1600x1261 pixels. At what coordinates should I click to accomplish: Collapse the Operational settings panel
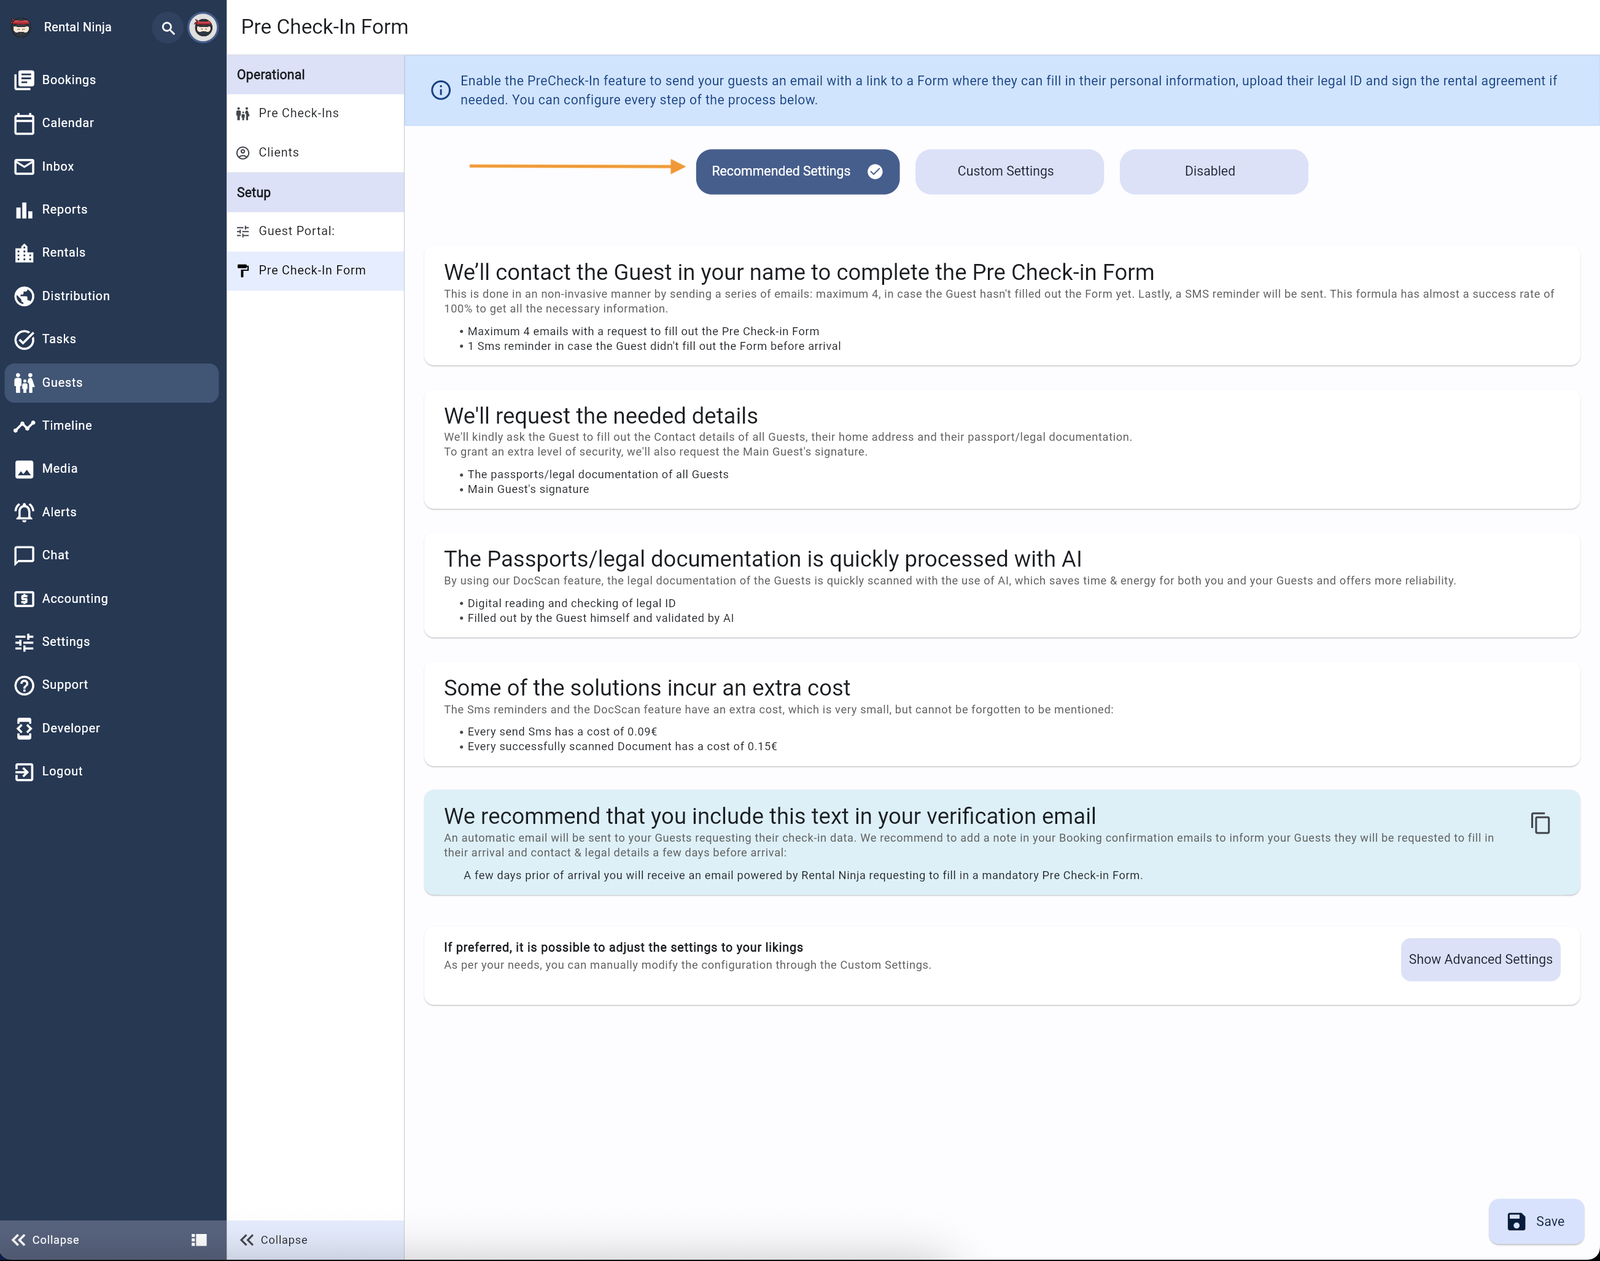coord(273,1239)
